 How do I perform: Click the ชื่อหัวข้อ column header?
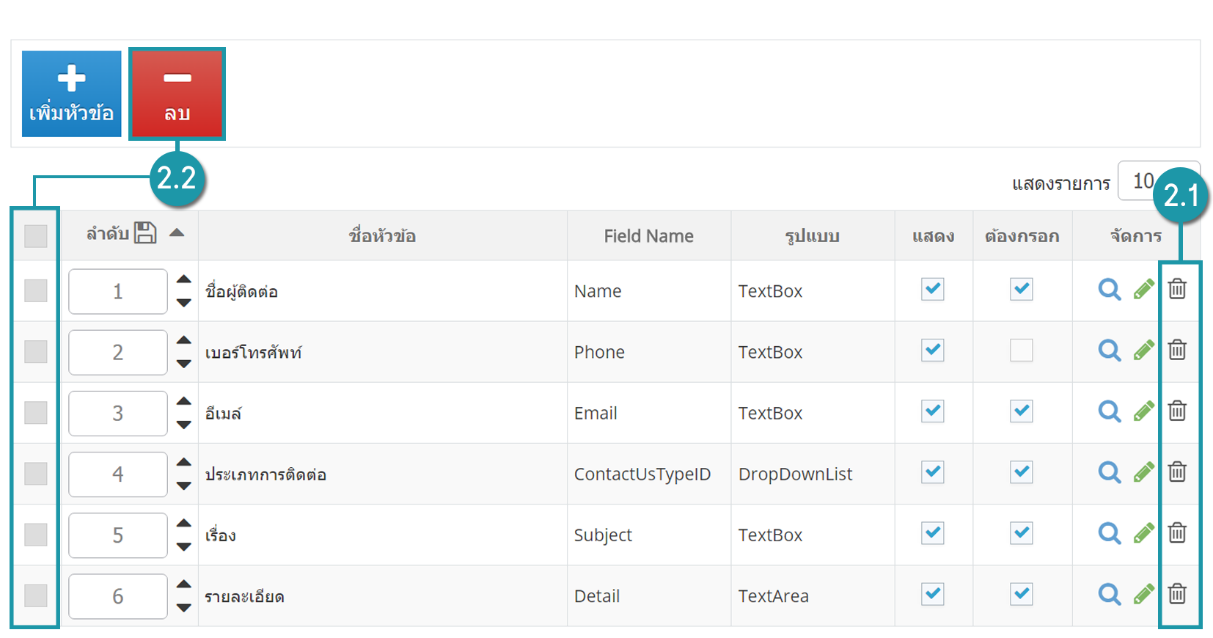pyautogui.click(x=383, y=236)
